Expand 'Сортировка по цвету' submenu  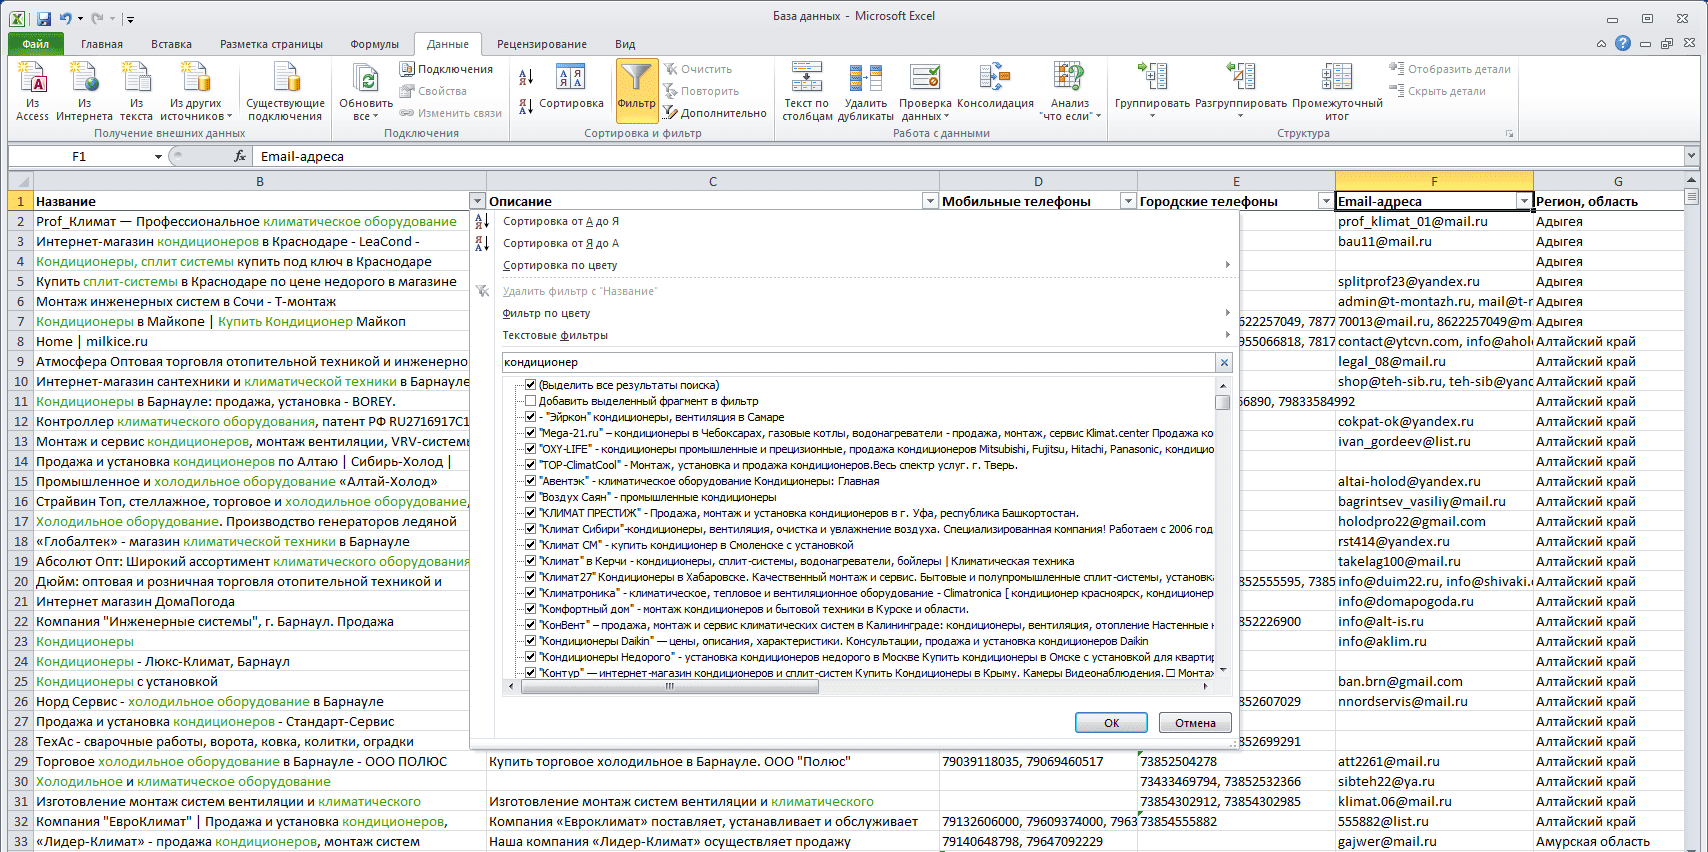(1228, 265)
